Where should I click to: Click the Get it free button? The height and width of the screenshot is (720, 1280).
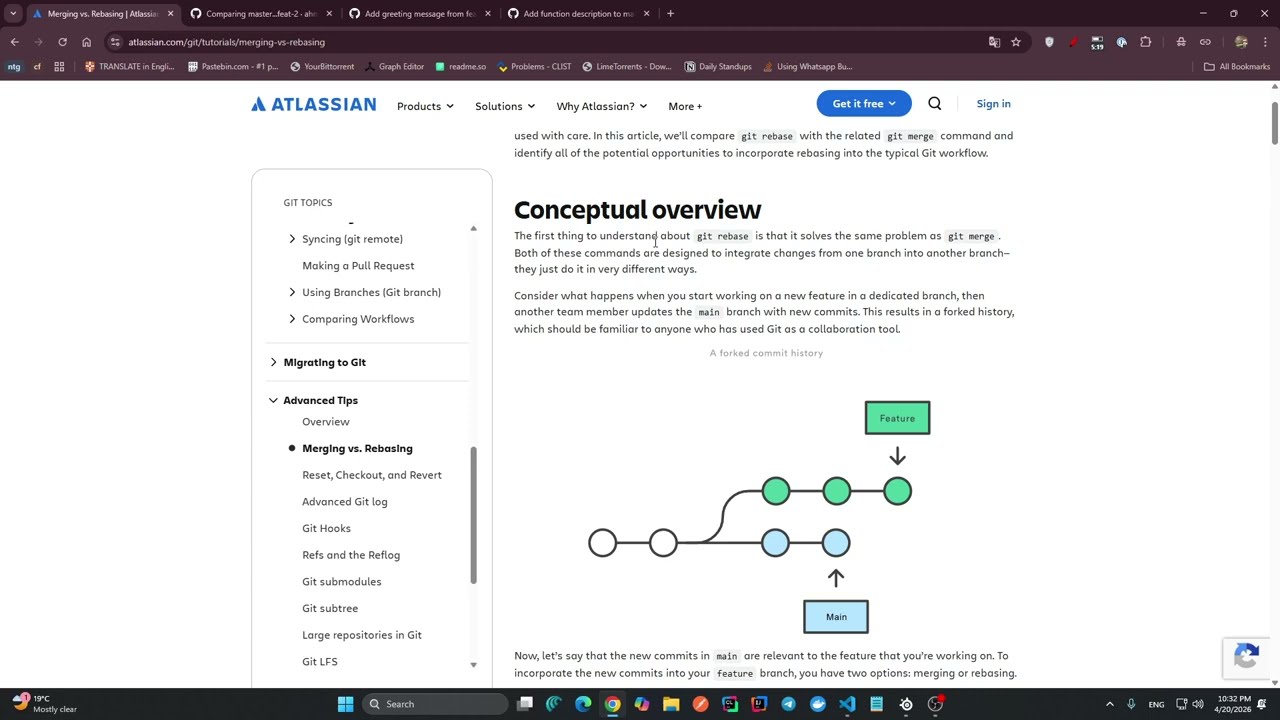[x=864, y=104]
